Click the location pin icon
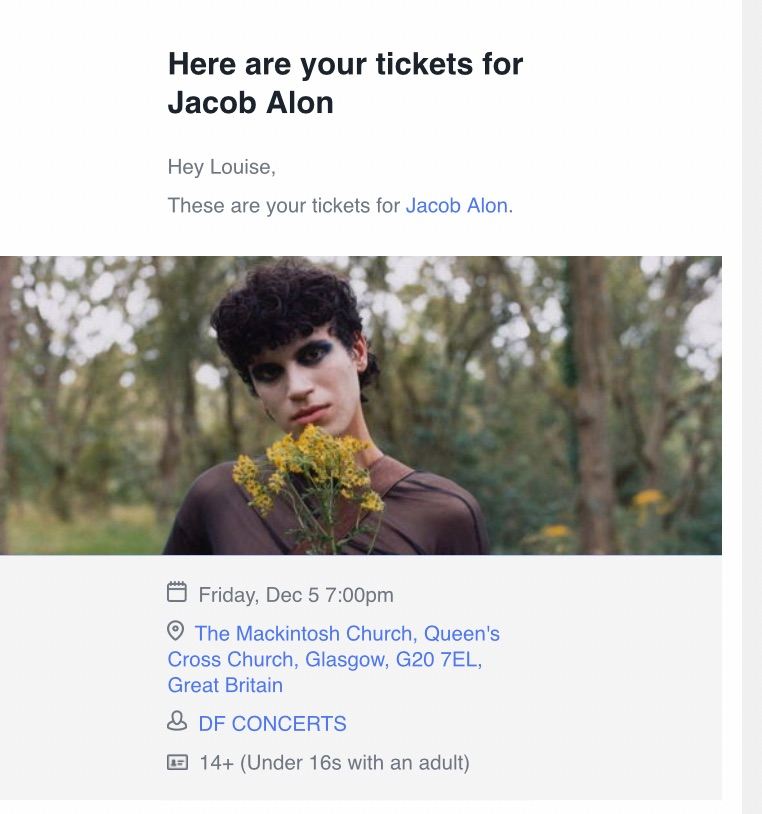 pos(177,632)
